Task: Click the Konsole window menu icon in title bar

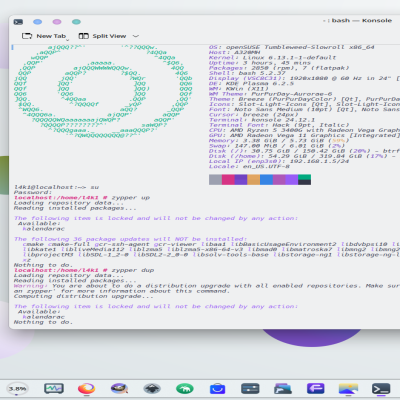Action: point(18,22)
